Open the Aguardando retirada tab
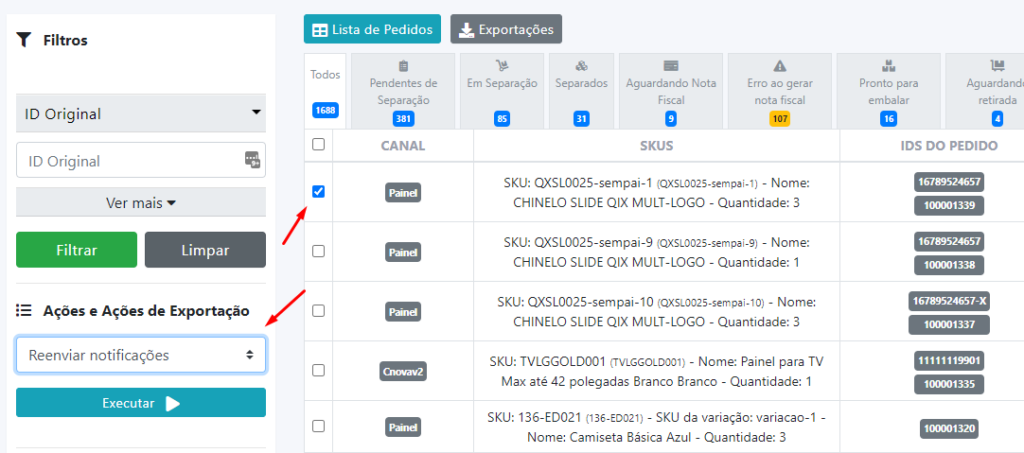This screenshot has width=1024, height=453. (x=985, y=91)
